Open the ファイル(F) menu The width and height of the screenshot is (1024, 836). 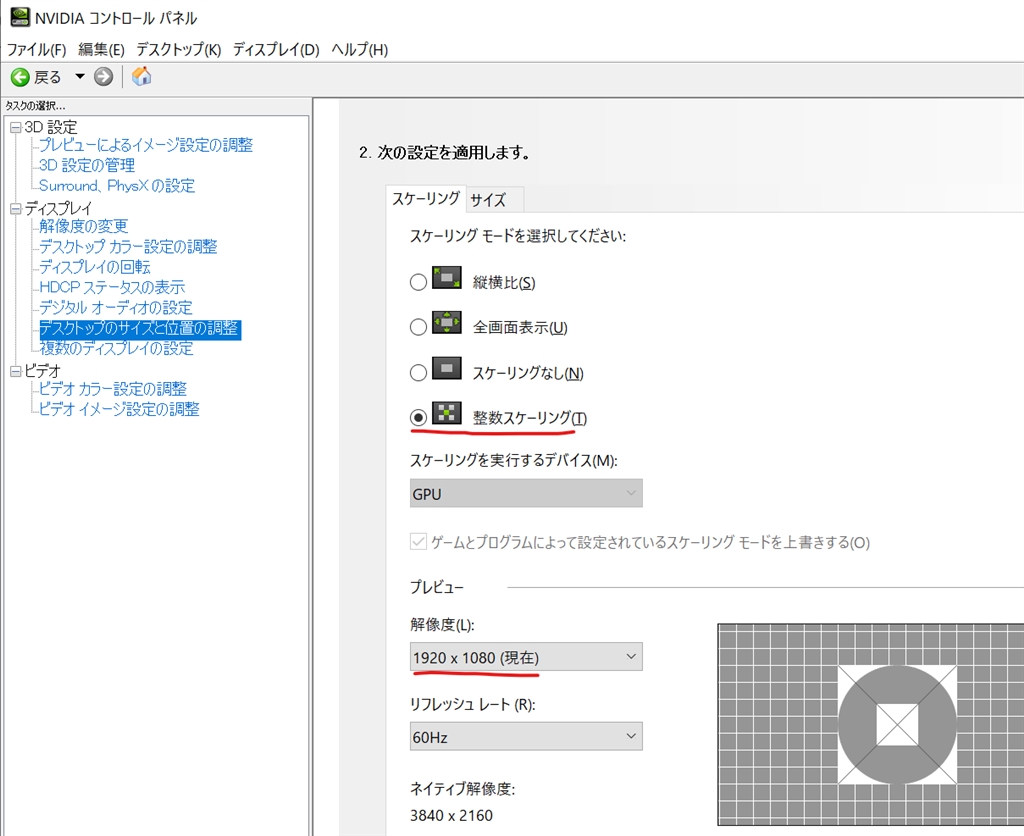[37, 50]
